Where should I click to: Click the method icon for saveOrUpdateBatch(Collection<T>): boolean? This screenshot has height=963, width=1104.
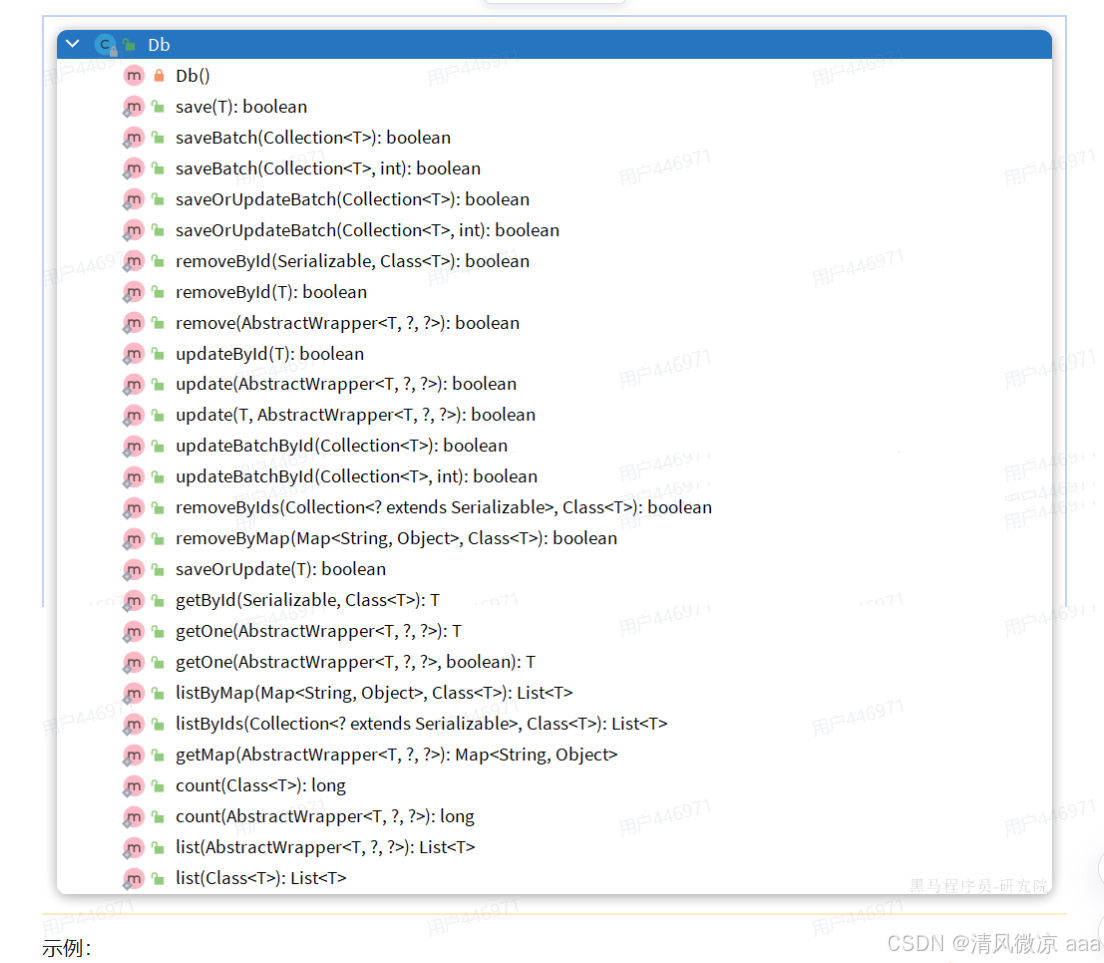pos(133,199)
